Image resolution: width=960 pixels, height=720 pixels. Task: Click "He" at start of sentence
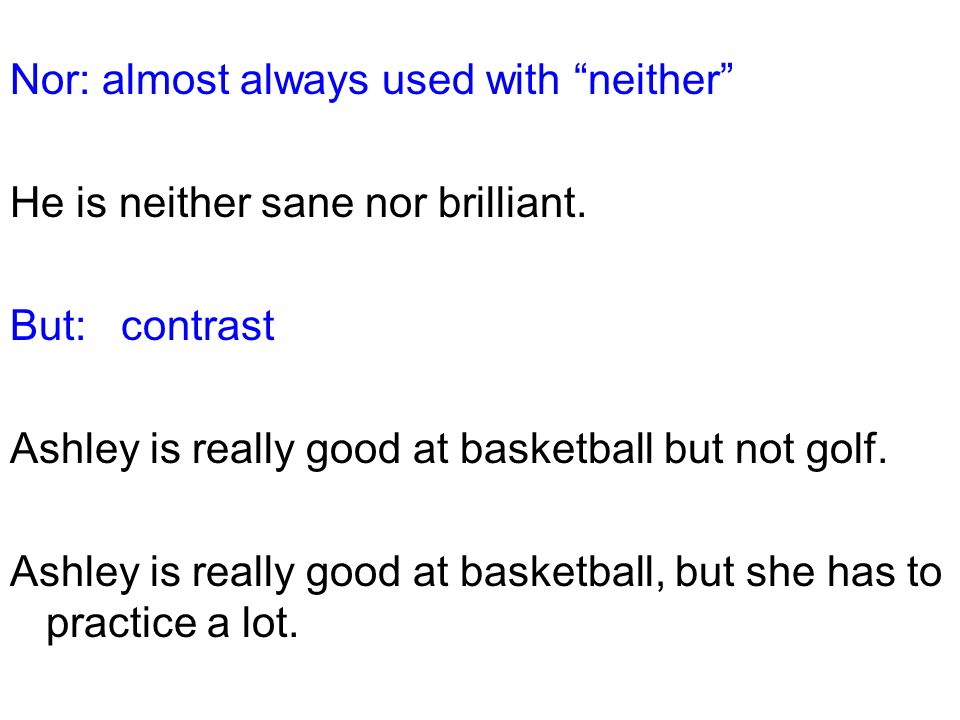(x=37, y=202)
